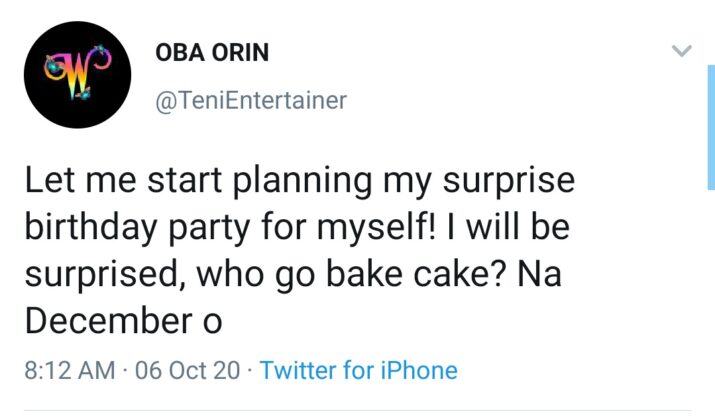Viewport: 715px width, 420px height.
Task: Select the 8:12 AM timestamp
Action: pyautogui.click(x=68, y=371)
